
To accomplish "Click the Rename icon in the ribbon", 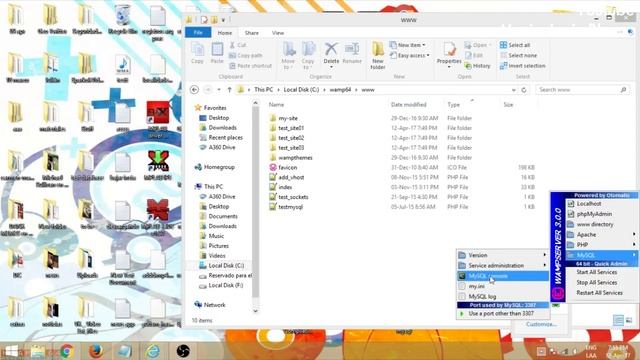I will click(x=352, y=53).
